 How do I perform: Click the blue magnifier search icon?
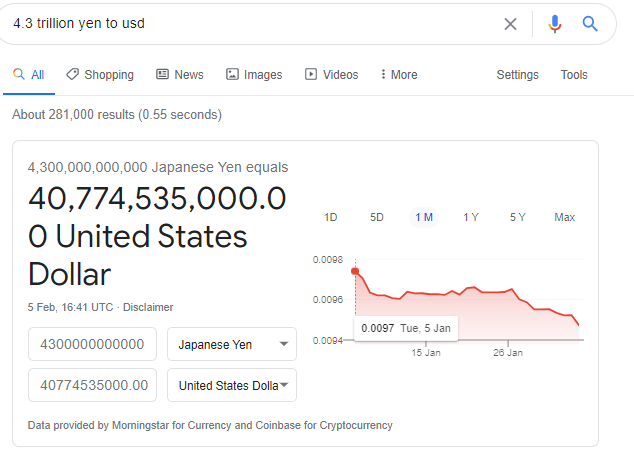(x=590, y=24)
